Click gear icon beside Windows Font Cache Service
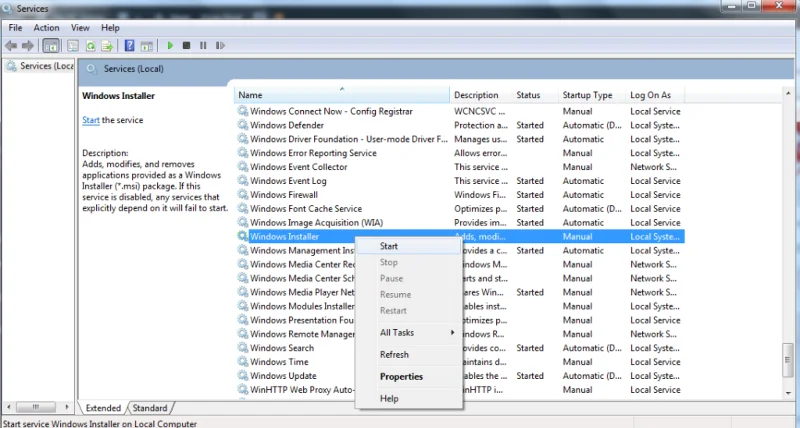 [x=243, y=209]
